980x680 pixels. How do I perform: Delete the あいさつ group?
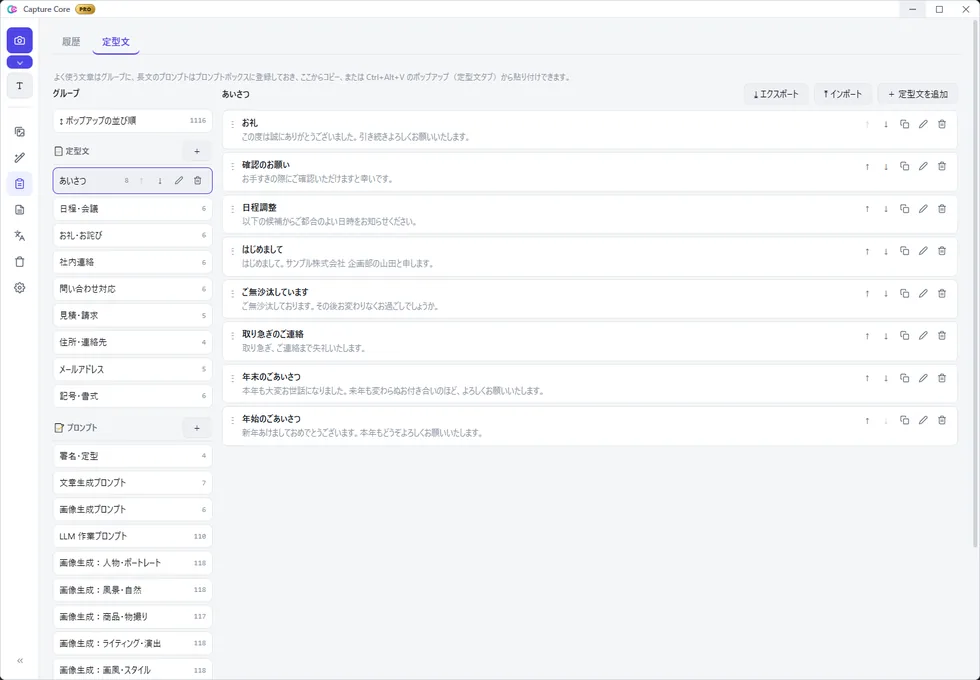click(198, 181)
